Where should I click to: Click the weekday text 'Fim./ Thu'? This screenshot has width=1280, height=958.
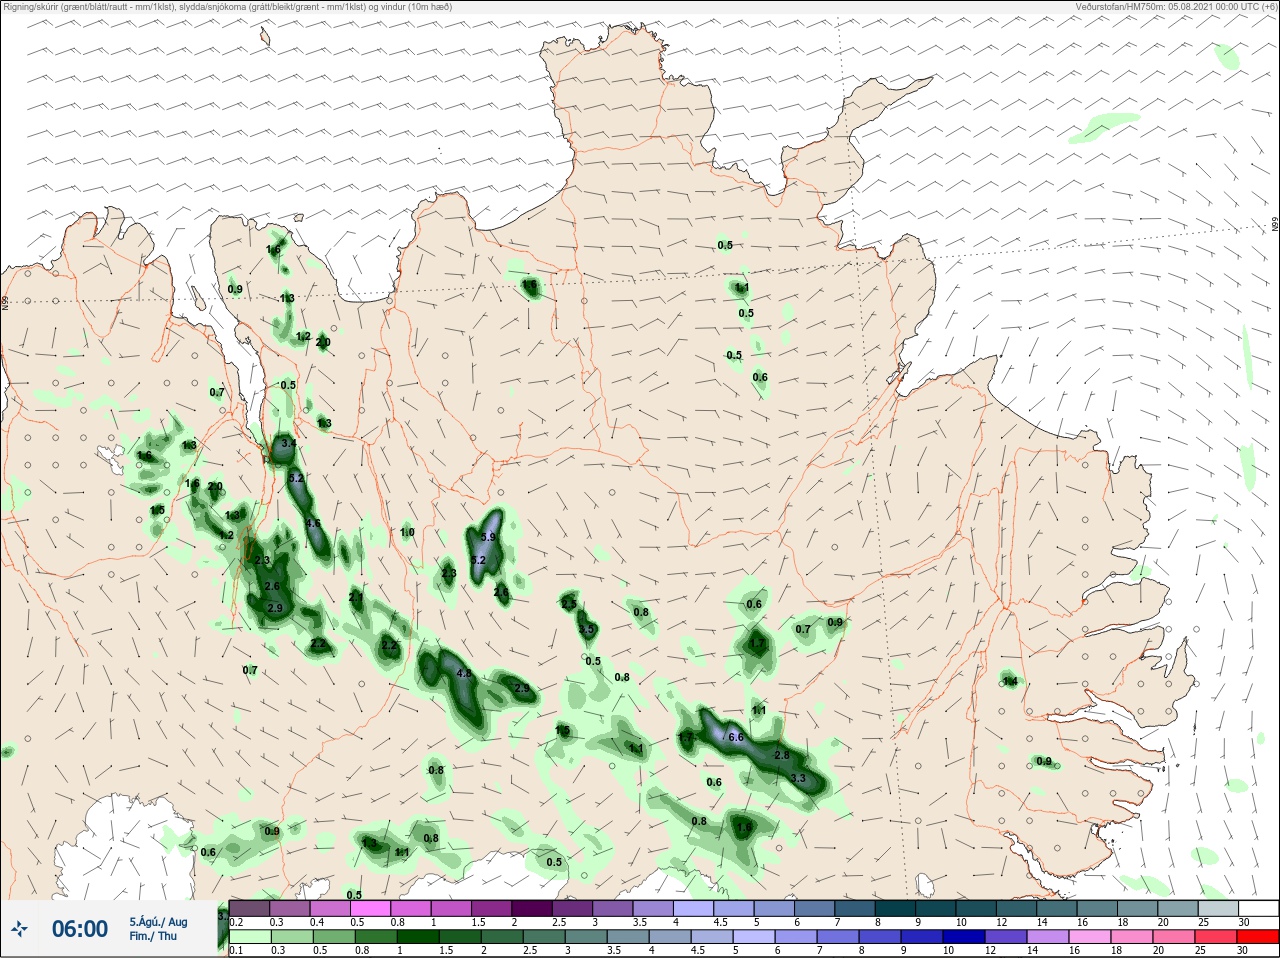coord(153,936)
